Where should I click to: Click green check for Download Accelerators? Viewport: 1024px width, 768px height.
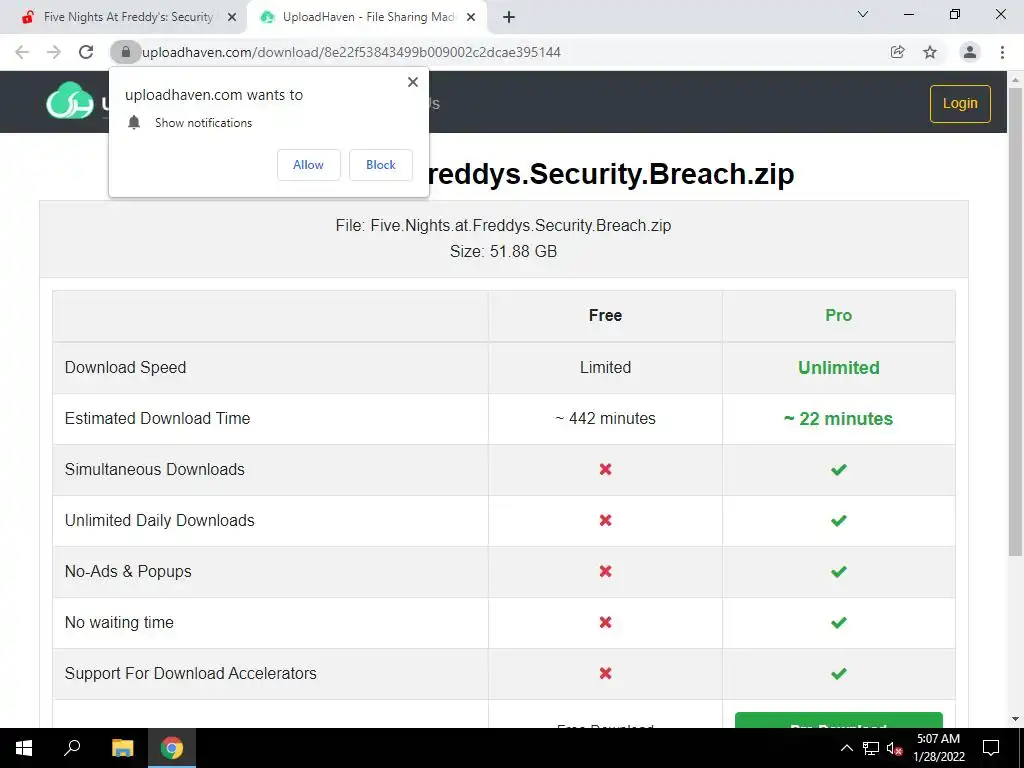pos(839,673)
